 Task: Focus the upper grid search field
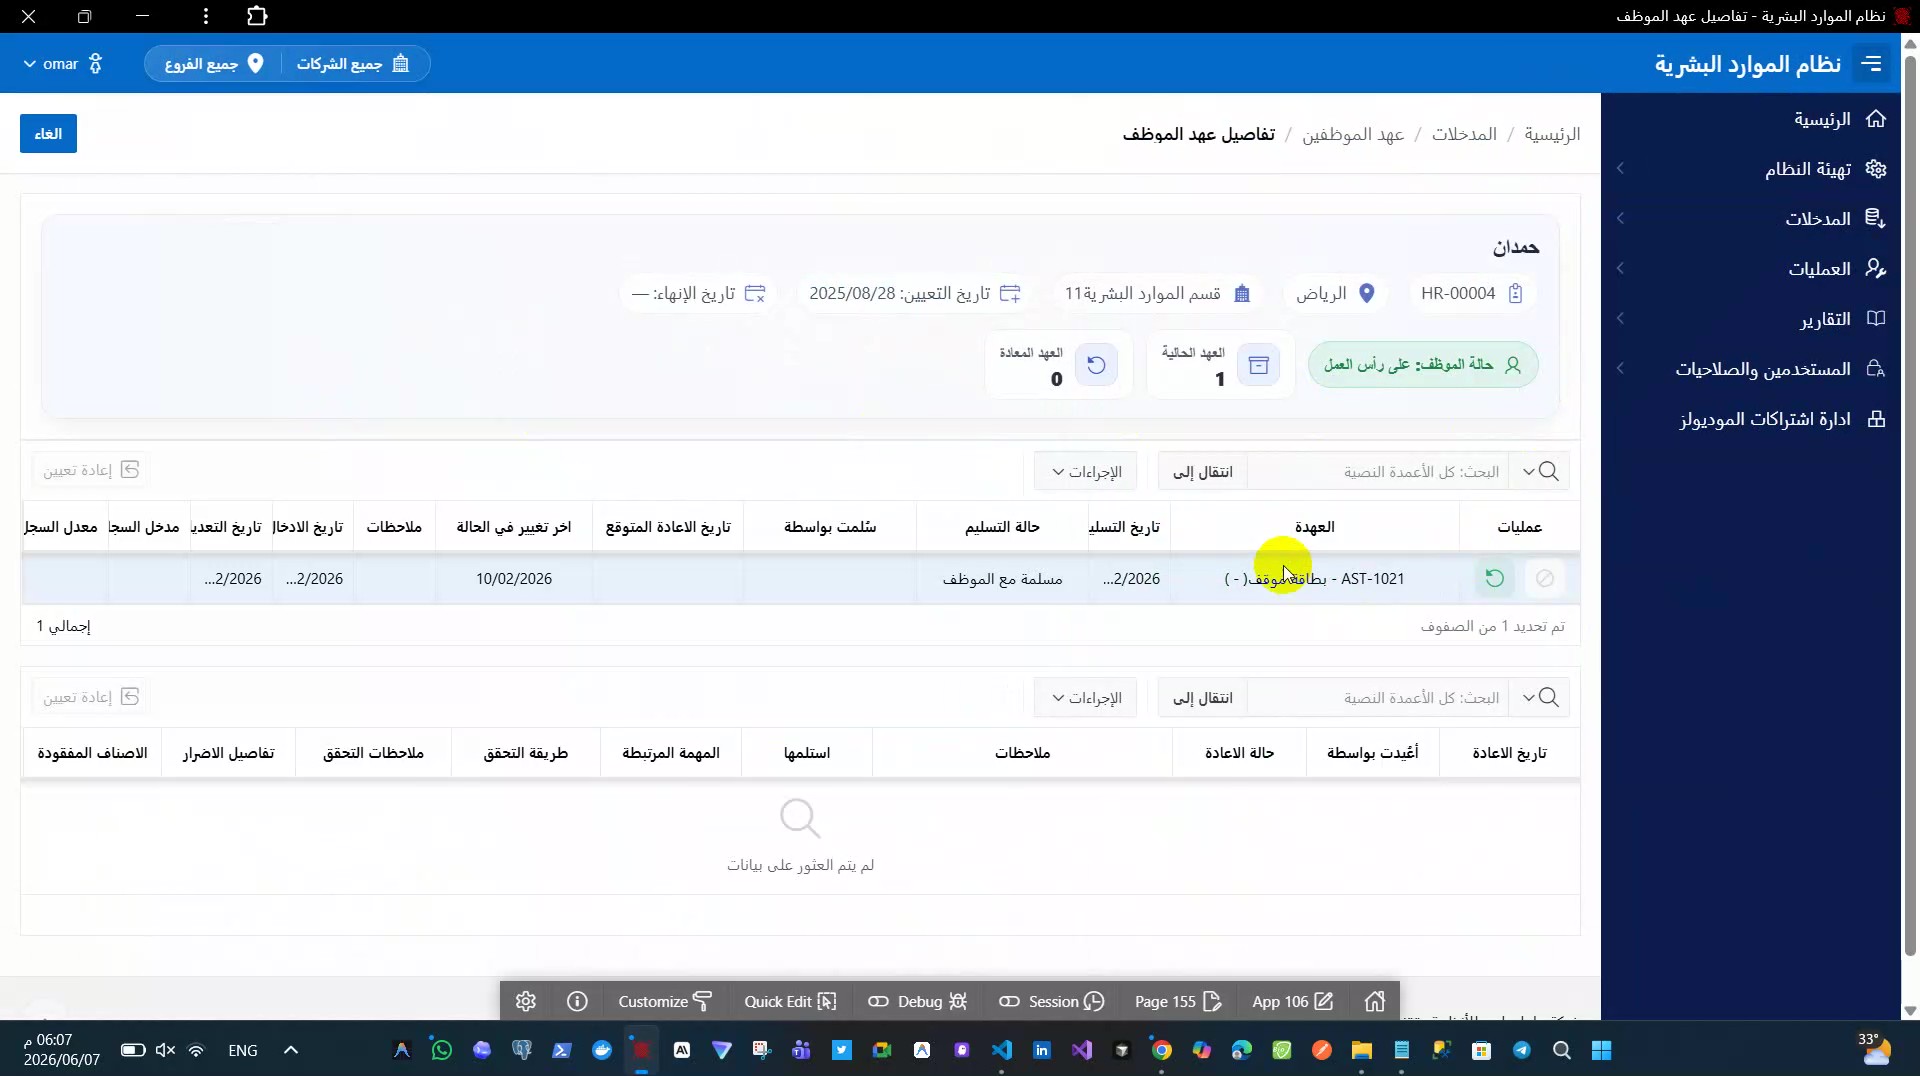(x=1380, y=471)
